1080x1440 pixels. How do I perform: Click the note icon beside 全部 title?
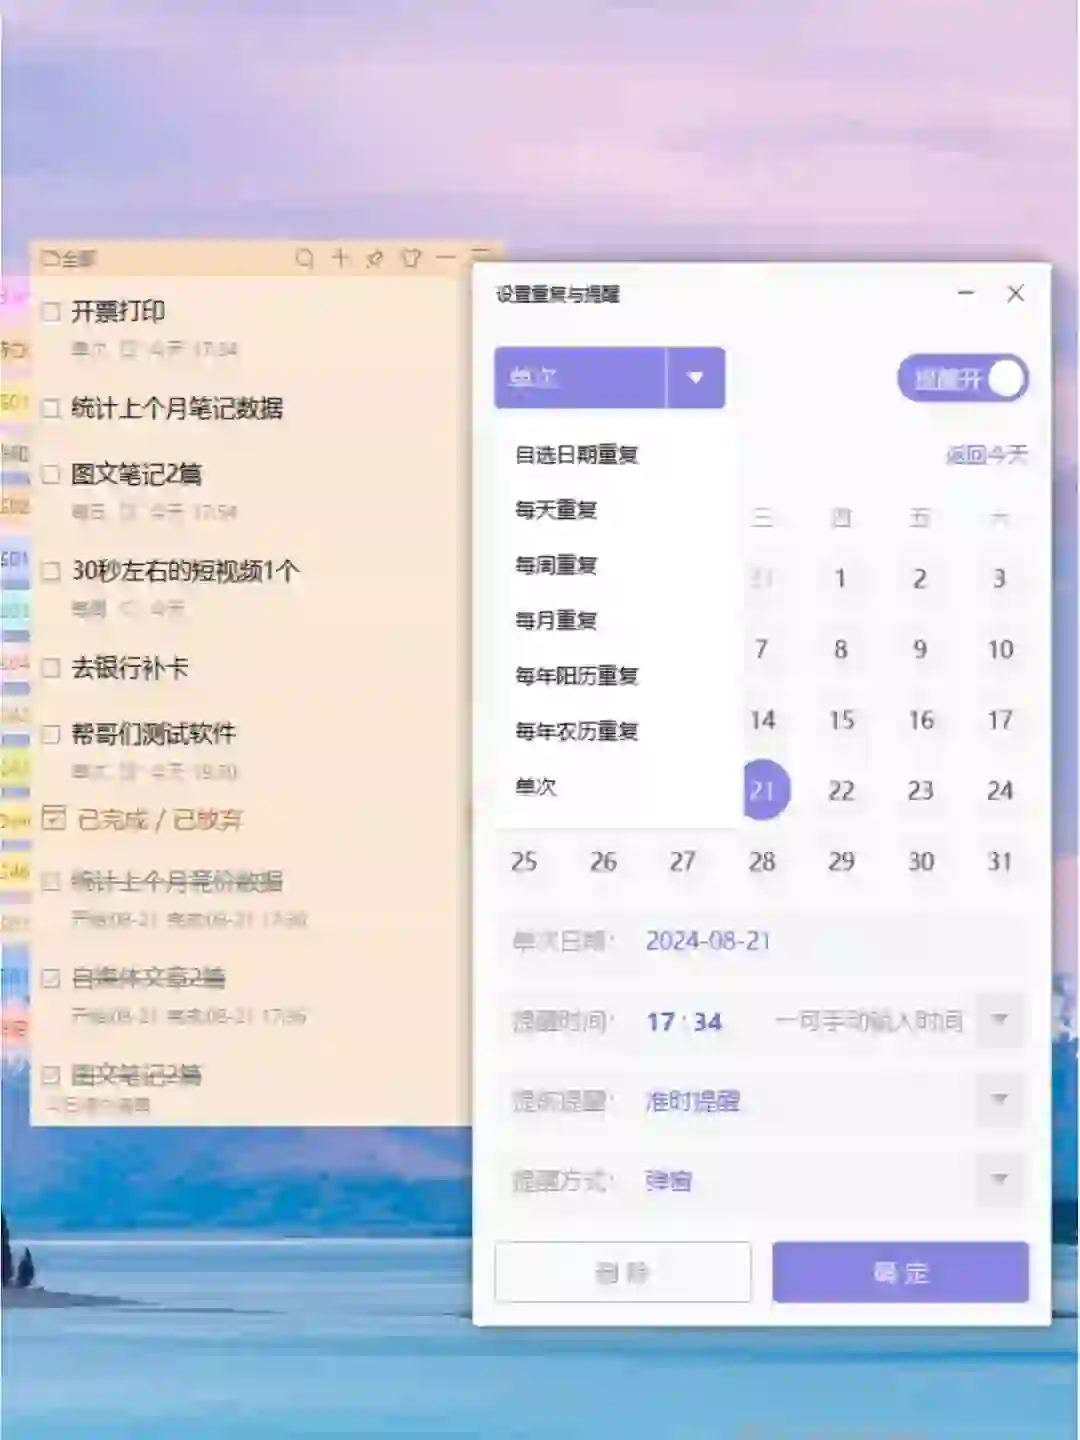[x=51, y=258]
